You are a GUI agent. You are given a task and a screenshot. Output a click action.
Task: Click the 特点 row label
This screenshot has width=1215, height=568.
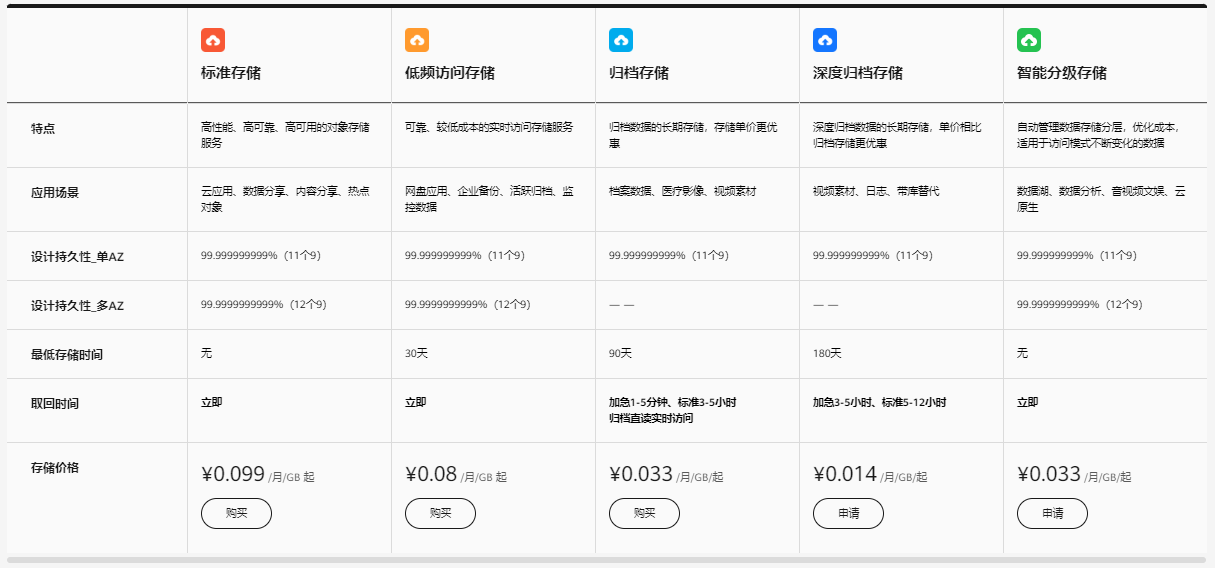click(x=43, y=128)
